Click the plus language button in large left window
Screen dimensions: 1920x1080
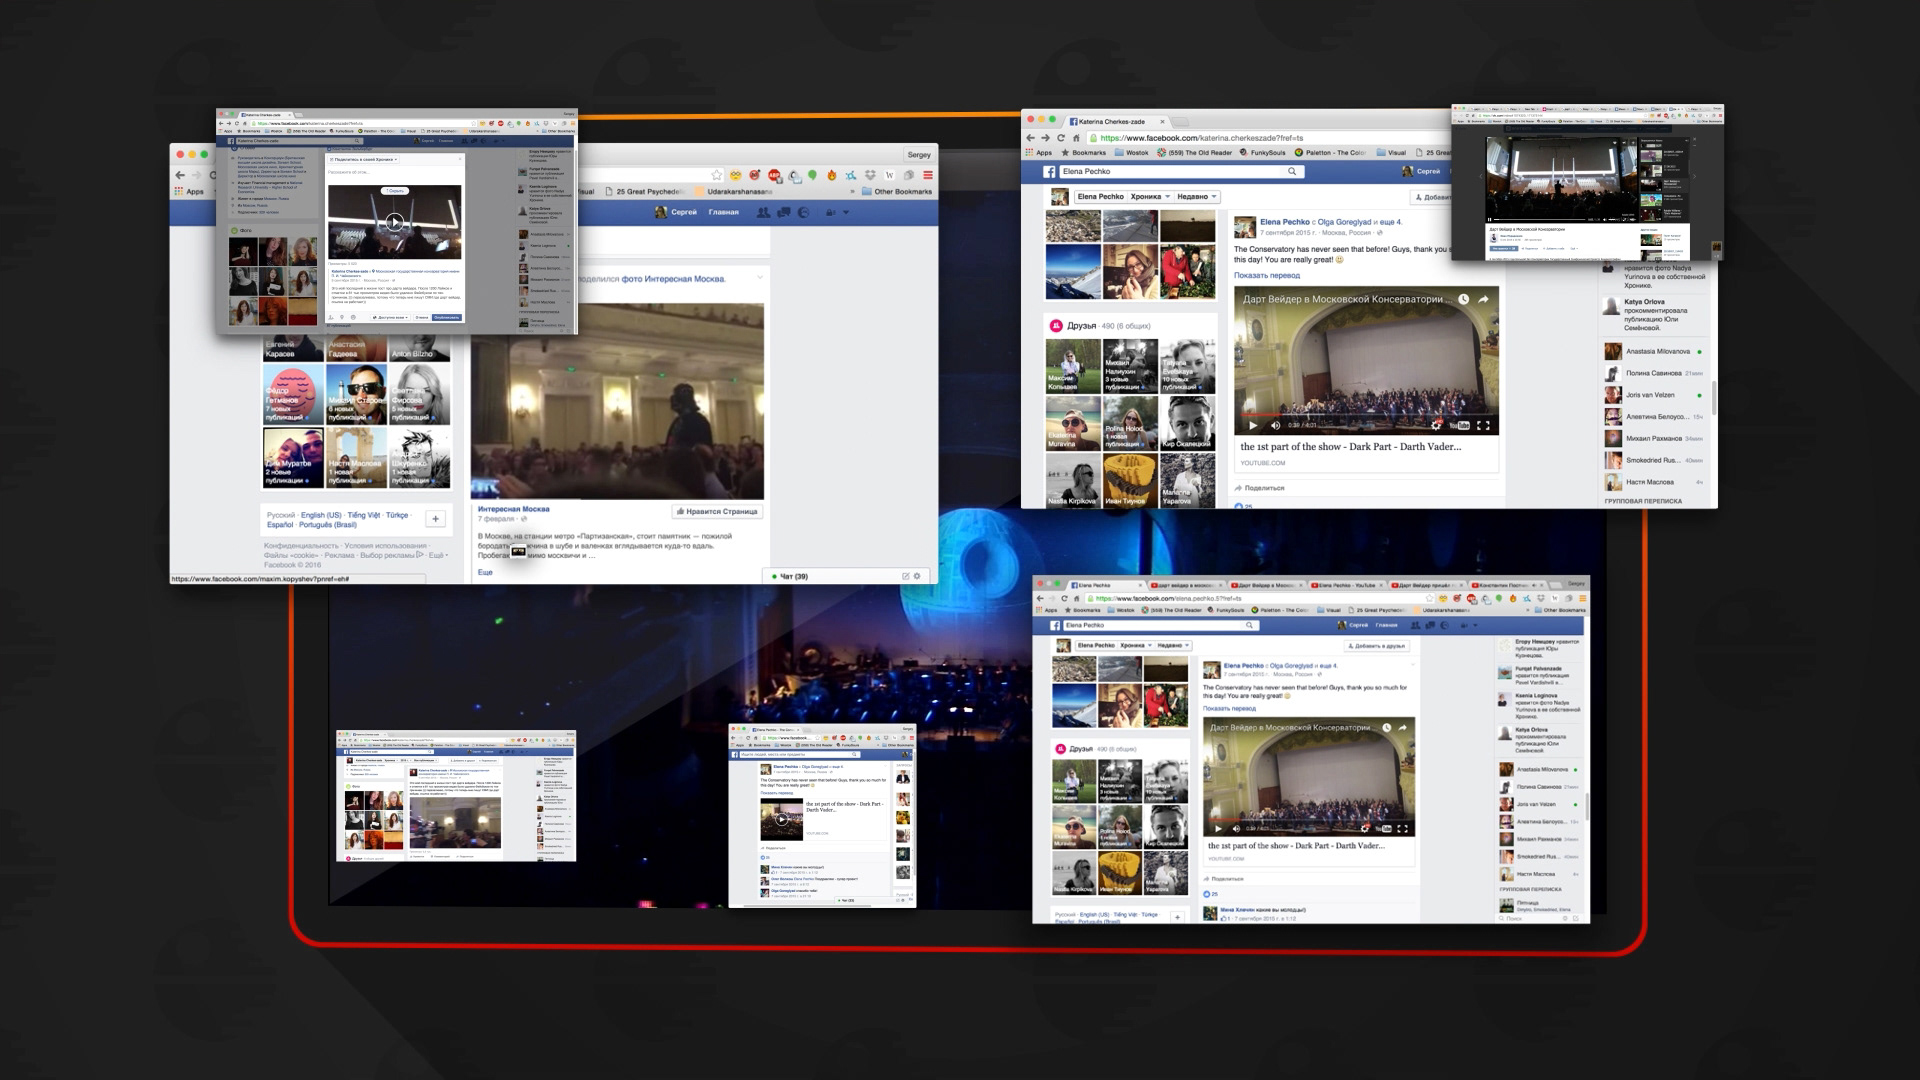pos(435,518)
